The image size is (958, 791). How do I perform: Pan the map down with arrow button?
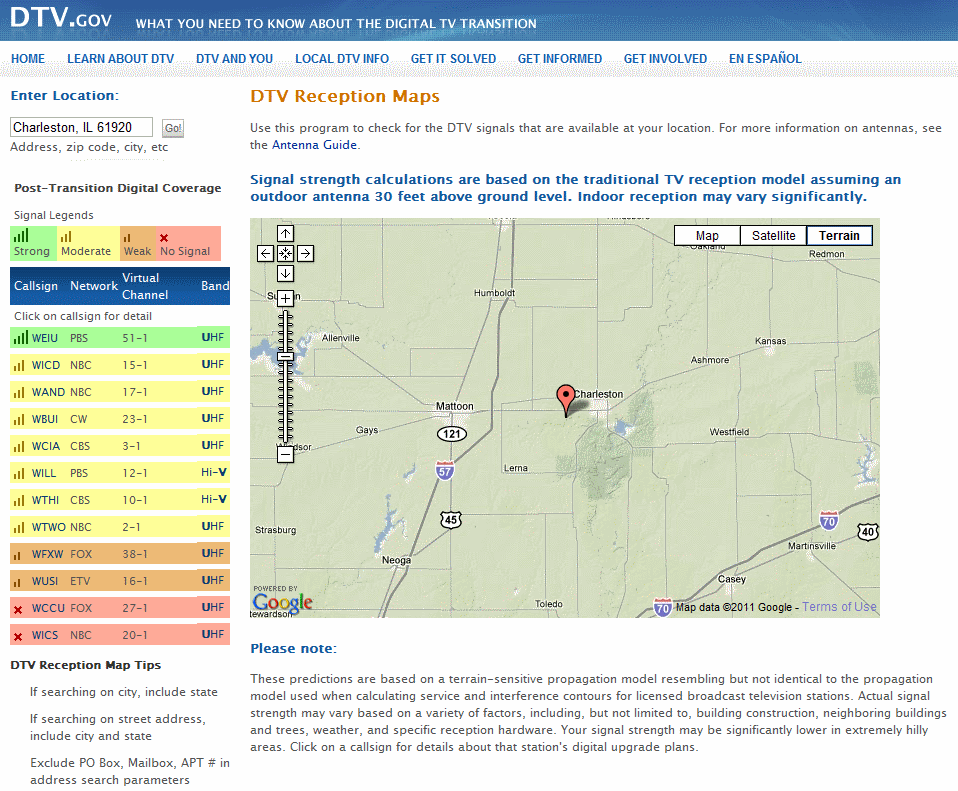click(x=285, y=274)
